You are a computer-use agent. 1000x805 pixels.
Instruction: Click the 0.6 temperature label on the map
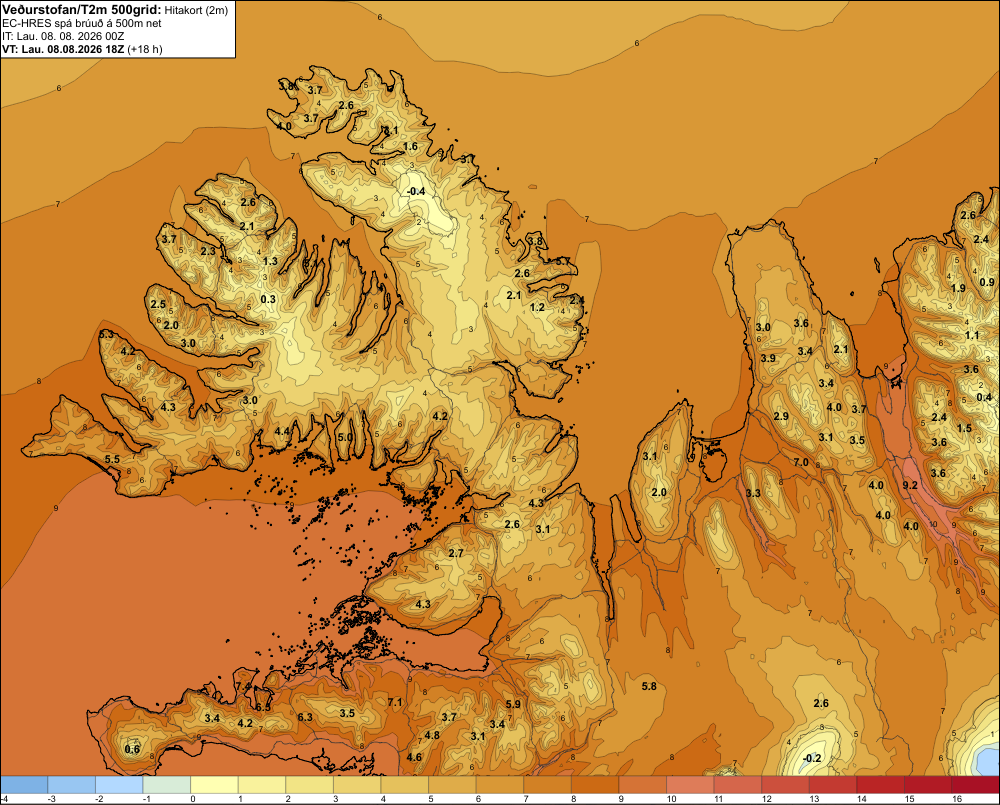pos(132,749)
